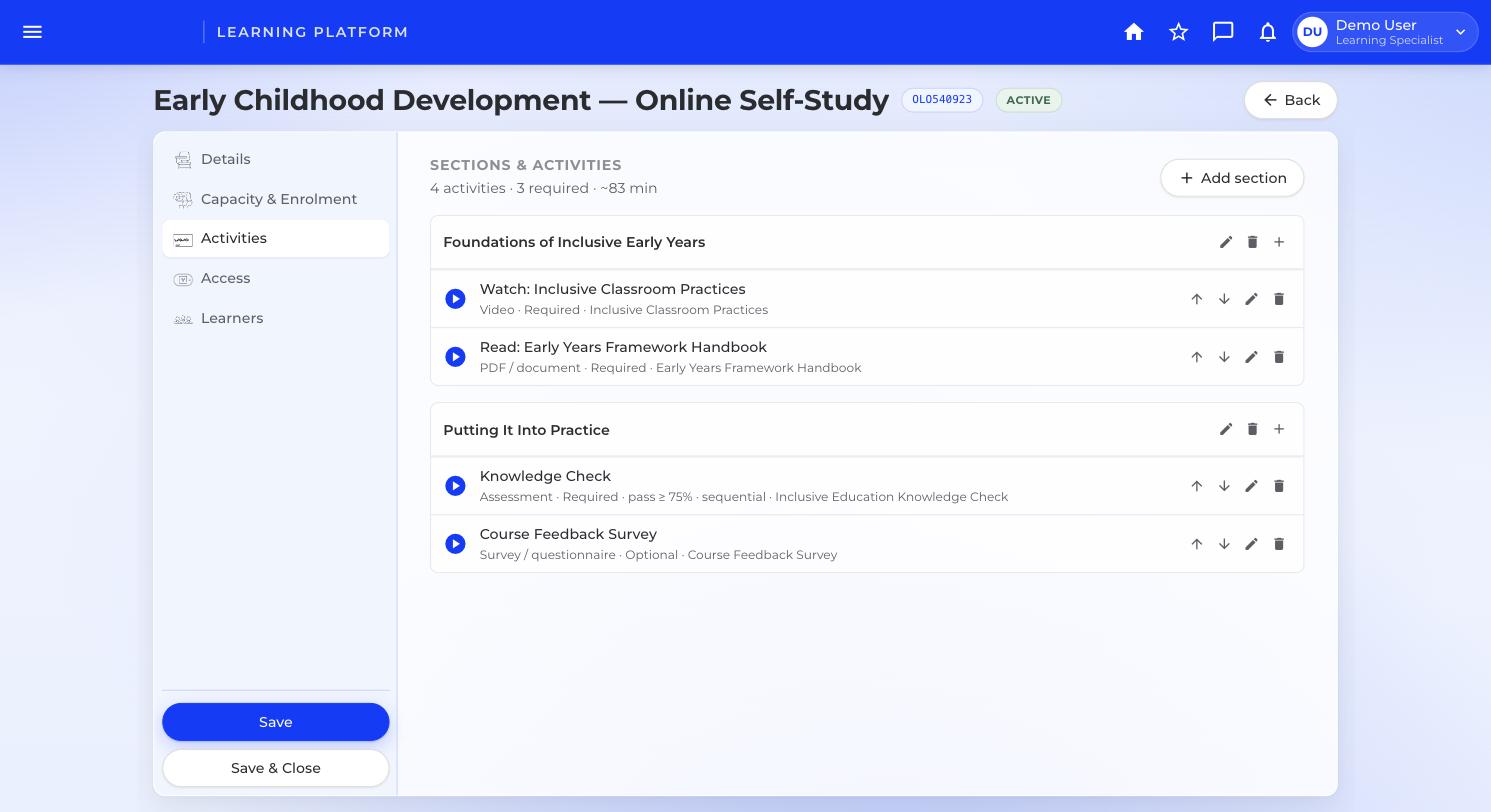Delete the Putting It Into Practice section

point(1252,429)
